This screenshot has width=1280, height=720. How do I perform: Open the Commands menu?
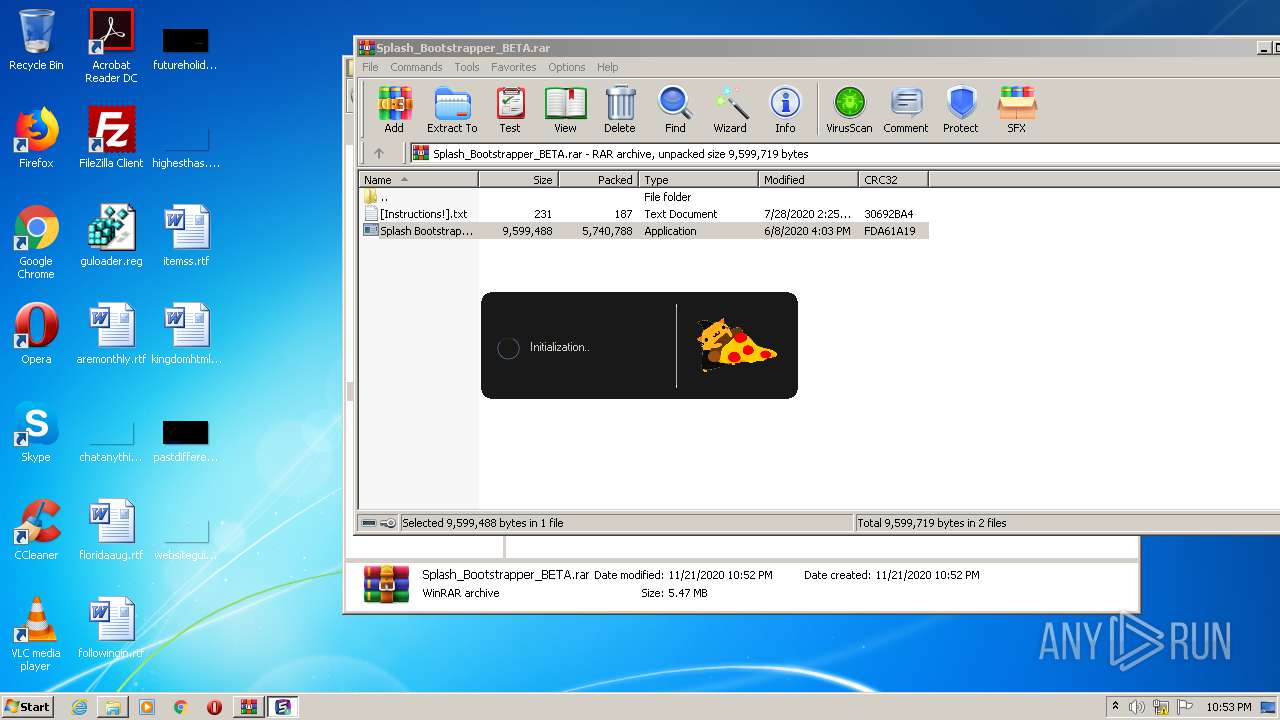(x=416, y=67)
